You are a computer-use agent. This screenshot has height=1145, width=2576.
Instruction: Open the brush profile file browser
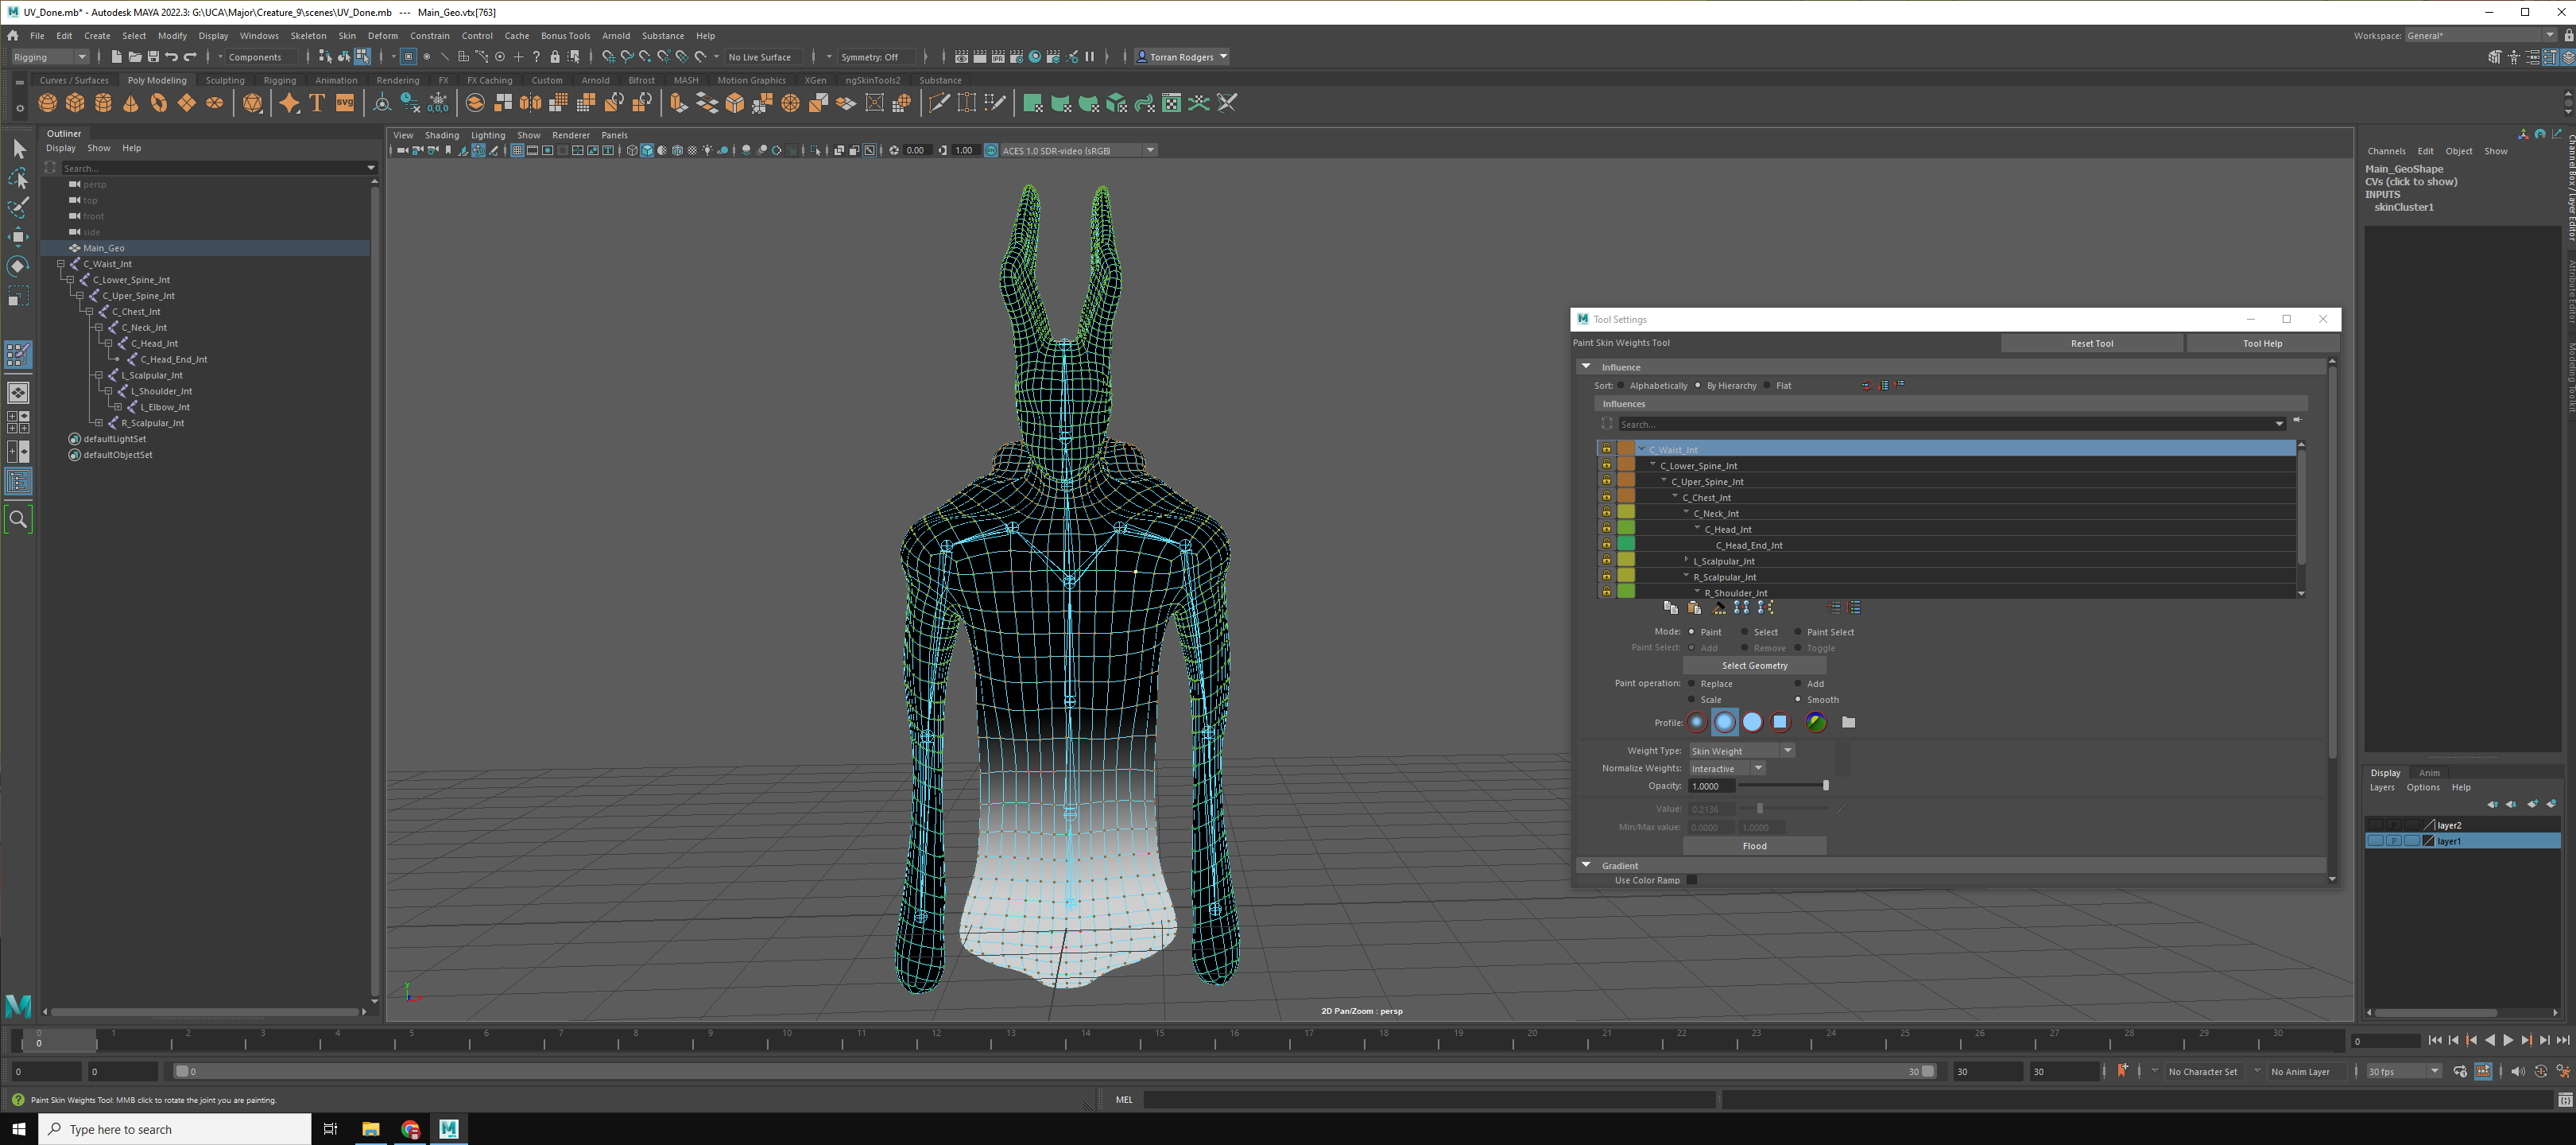(1848, 722)
